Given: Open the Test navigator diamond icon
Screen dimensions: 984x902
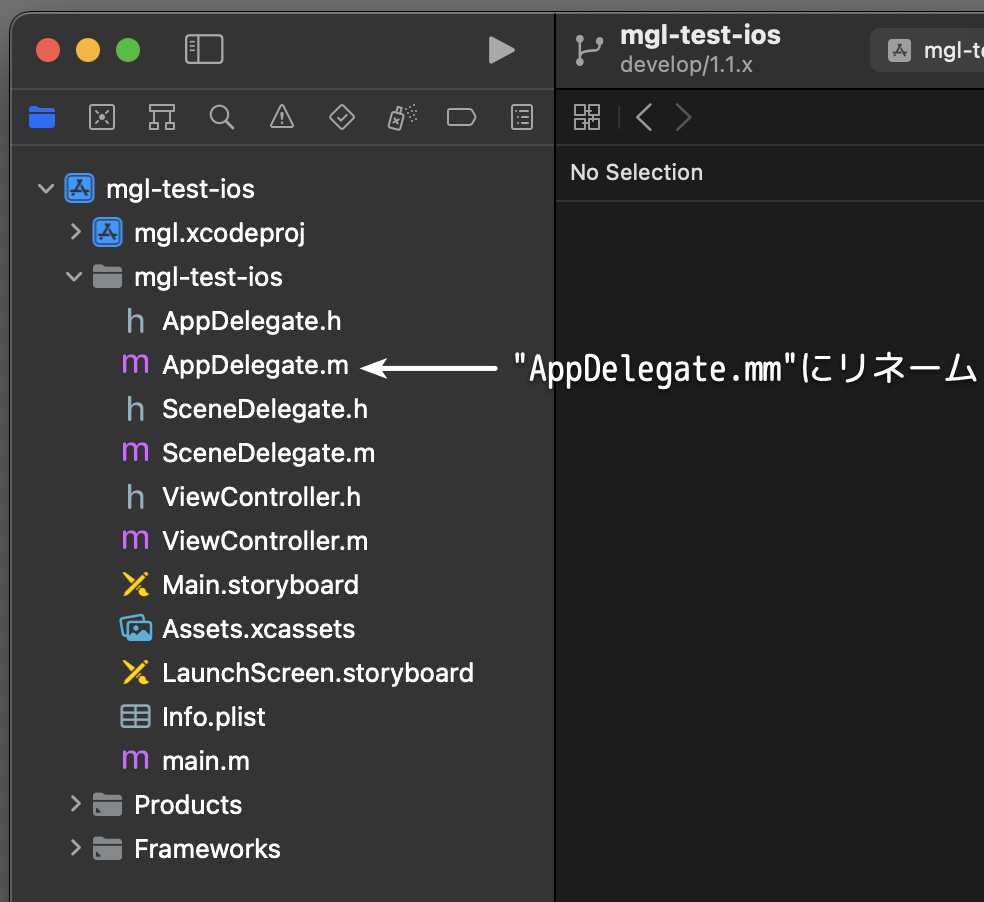Looking at the screenshot, I should pos(342,117).
